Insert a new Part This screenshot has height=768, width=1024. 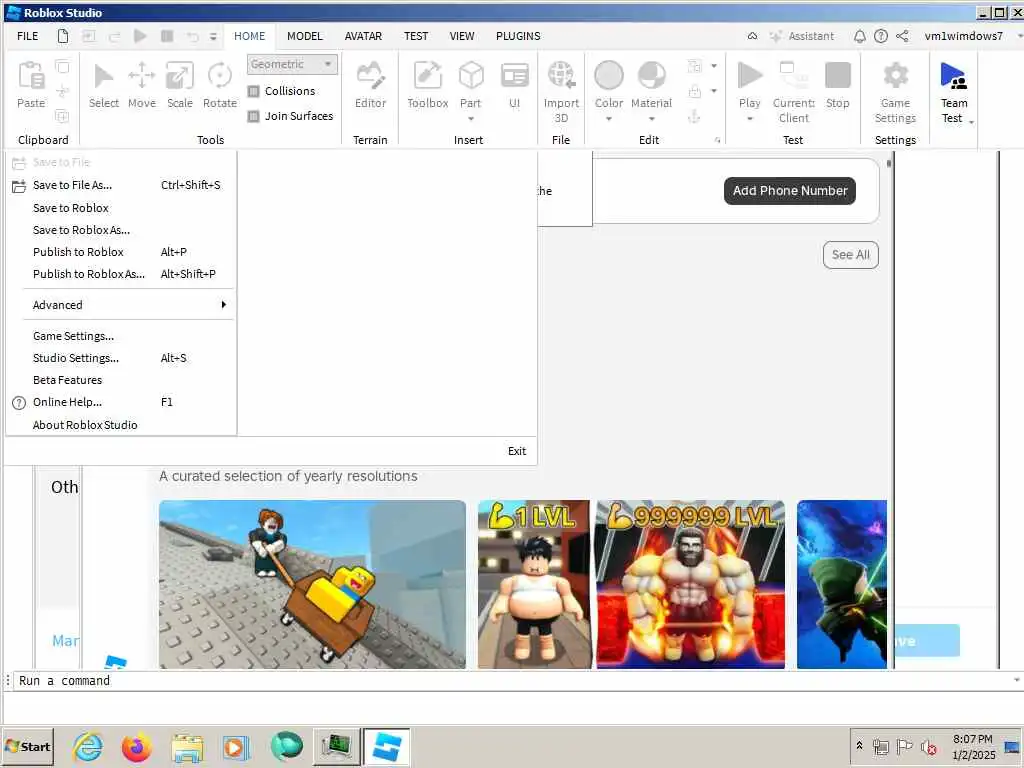click(470, 76)
